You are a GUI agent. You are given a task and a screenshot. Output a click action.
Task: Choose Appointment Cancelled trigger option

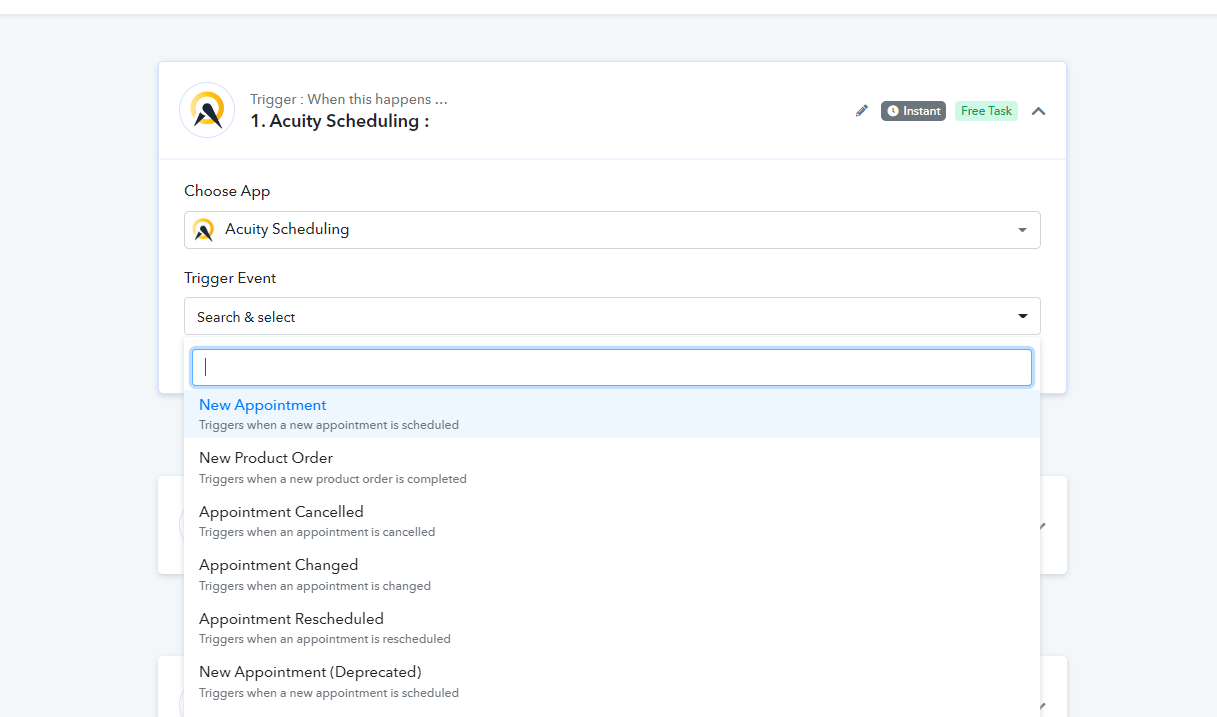[x=612, y=521]
